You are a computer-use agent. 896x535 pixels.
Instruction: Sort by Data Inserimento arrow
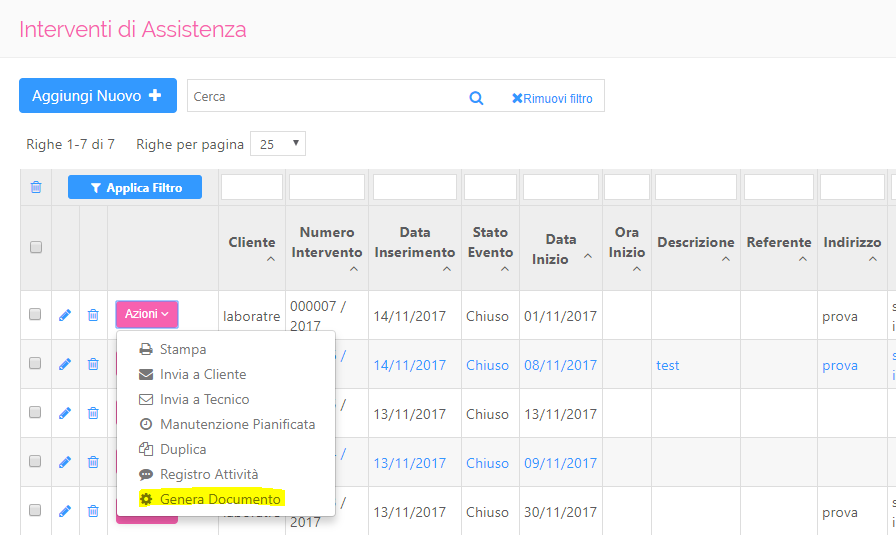tap(447, 269)
